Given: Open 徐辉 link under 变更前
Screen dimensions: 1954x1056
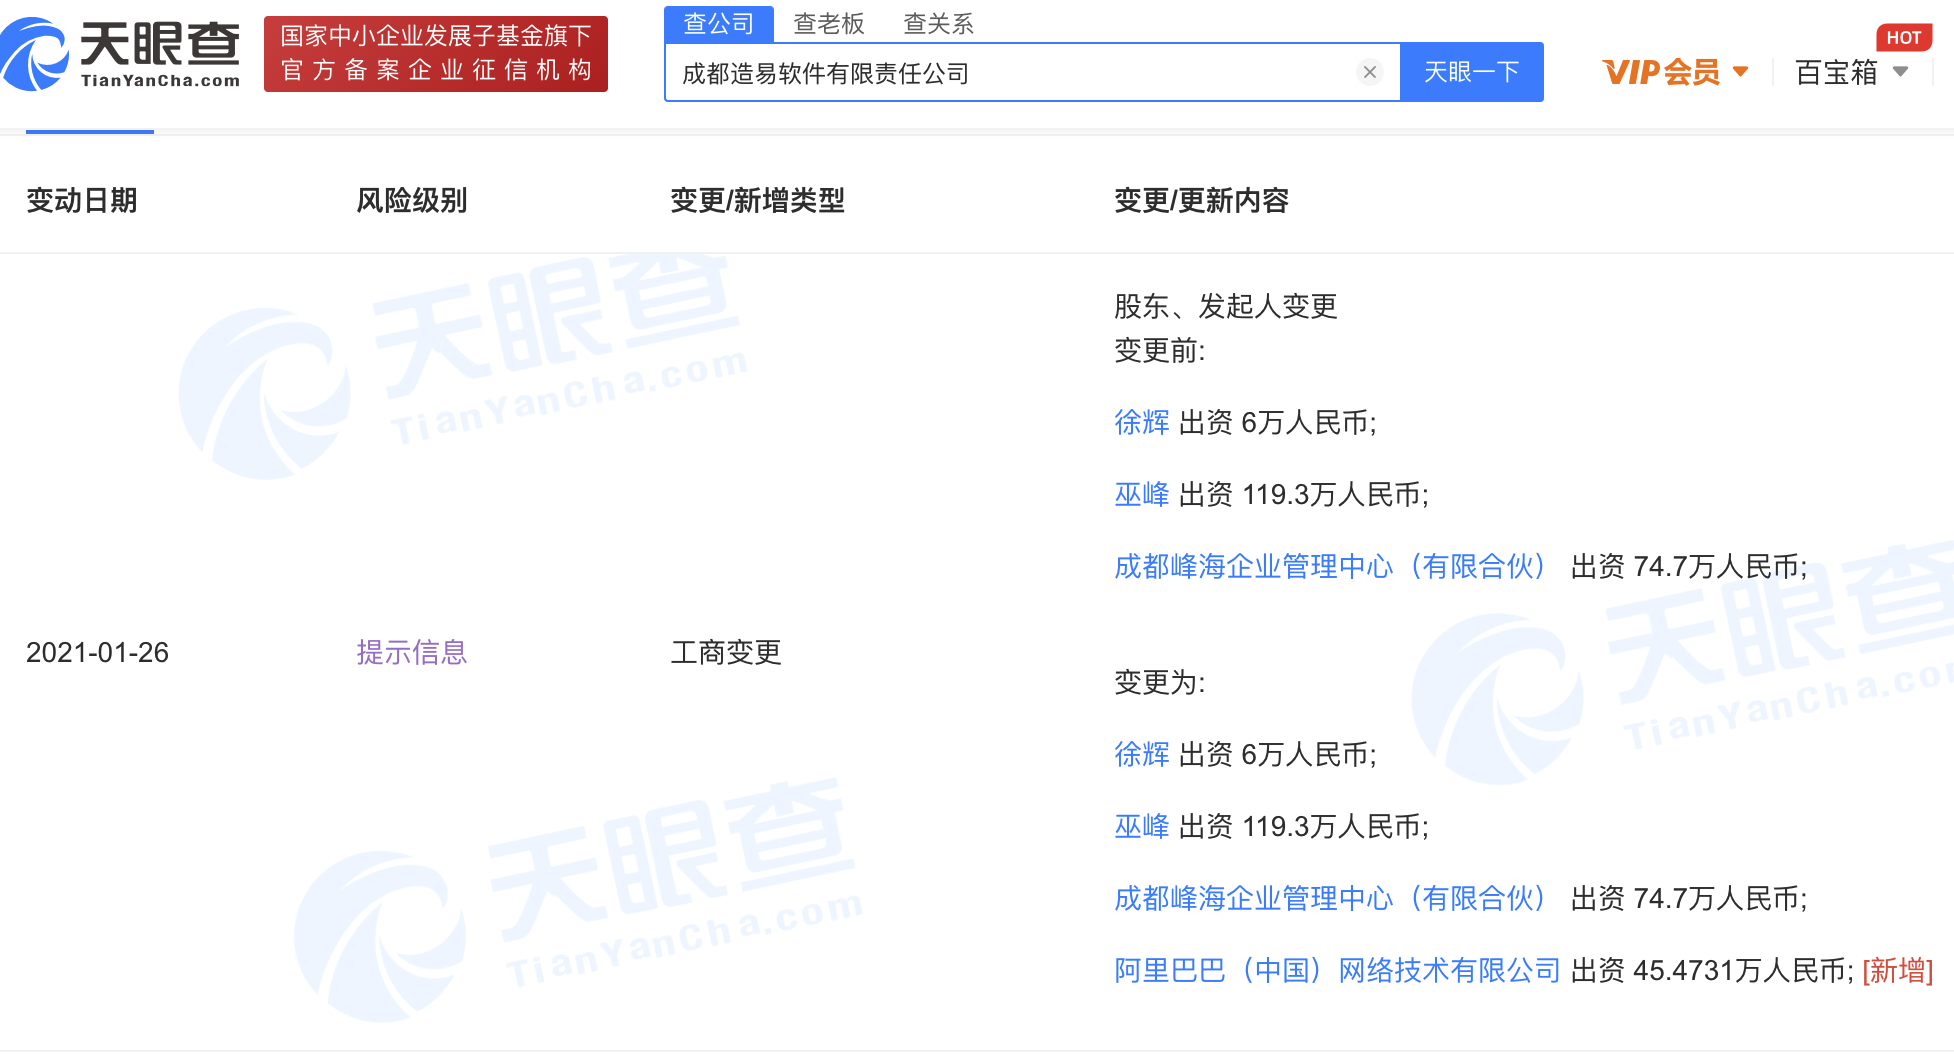Looking at the screenshot, I should [x=1142, y=422].
